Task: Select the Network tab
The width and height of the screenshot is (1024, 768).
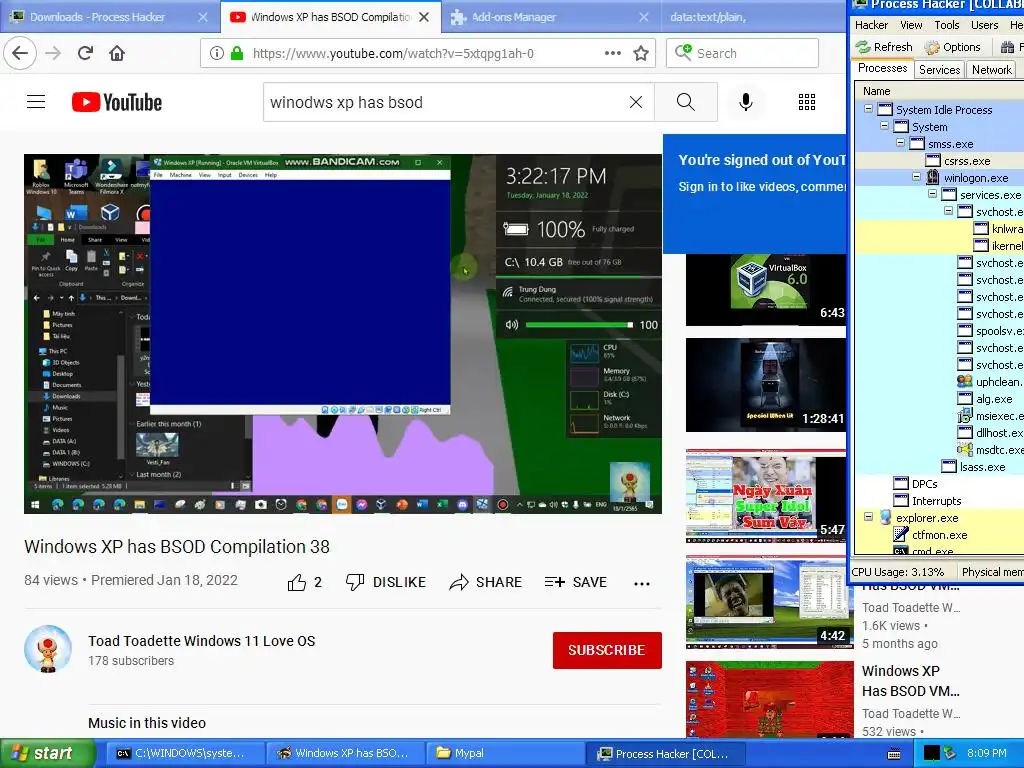Action: [x=991, y=70]
